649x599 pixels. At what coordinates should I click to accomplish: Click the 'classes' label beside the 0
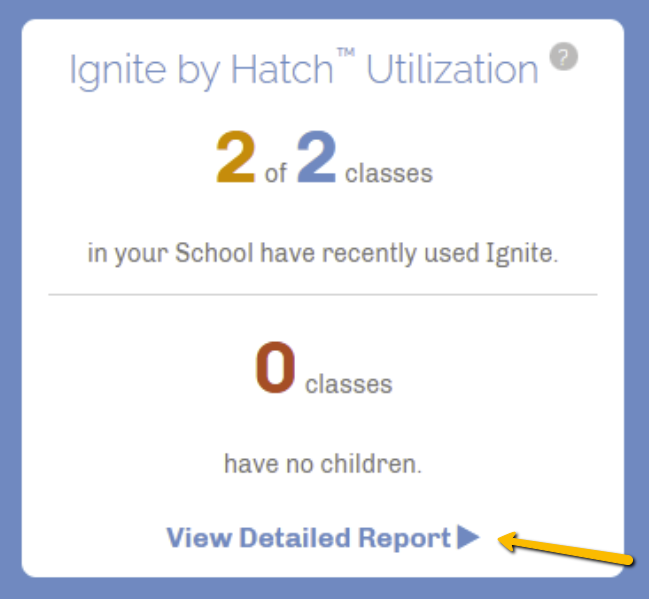point(348,383)
